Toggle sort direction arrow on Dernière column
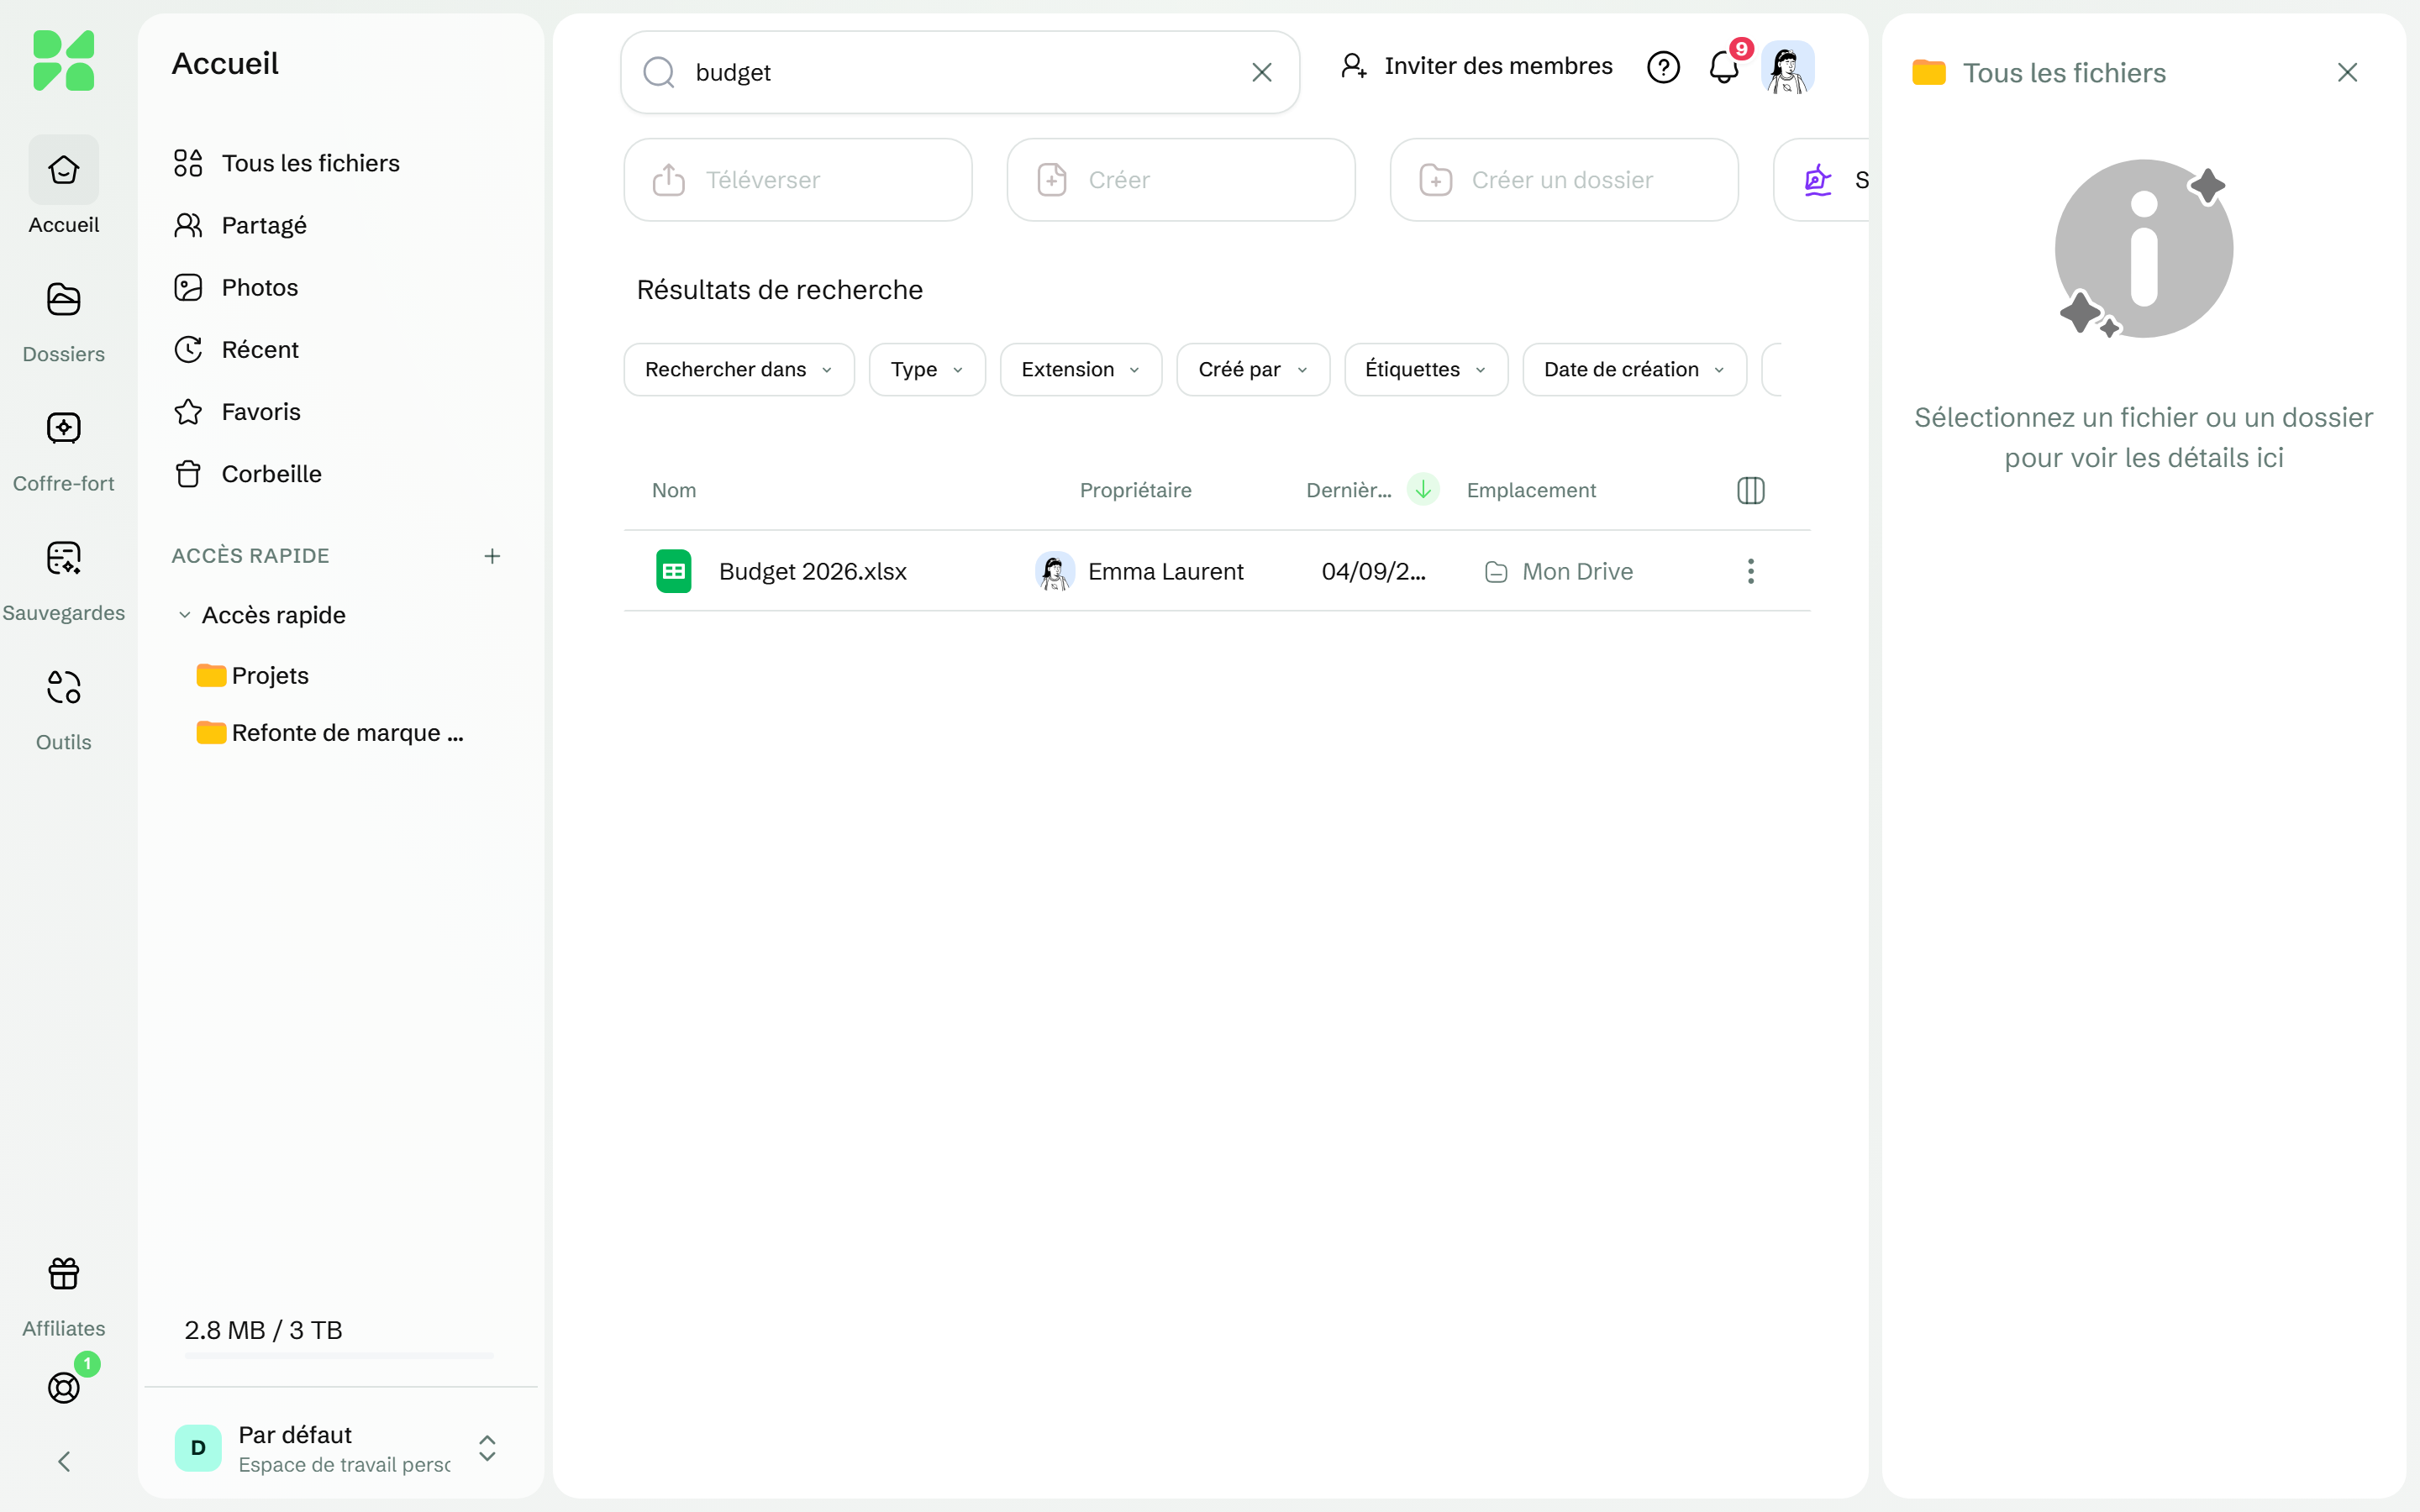 (1422, 489)
